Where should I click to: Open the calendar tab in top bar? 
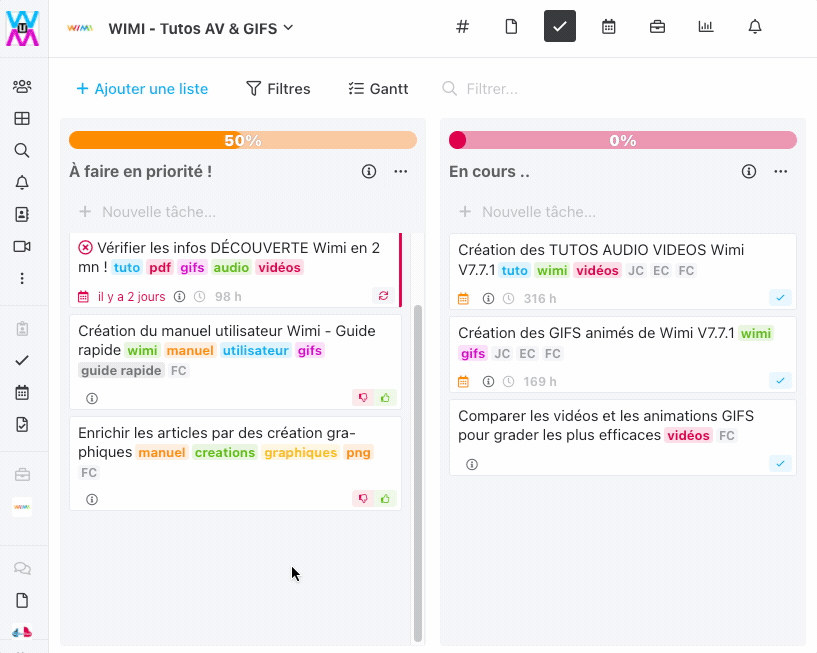click(x=609, y=26)
